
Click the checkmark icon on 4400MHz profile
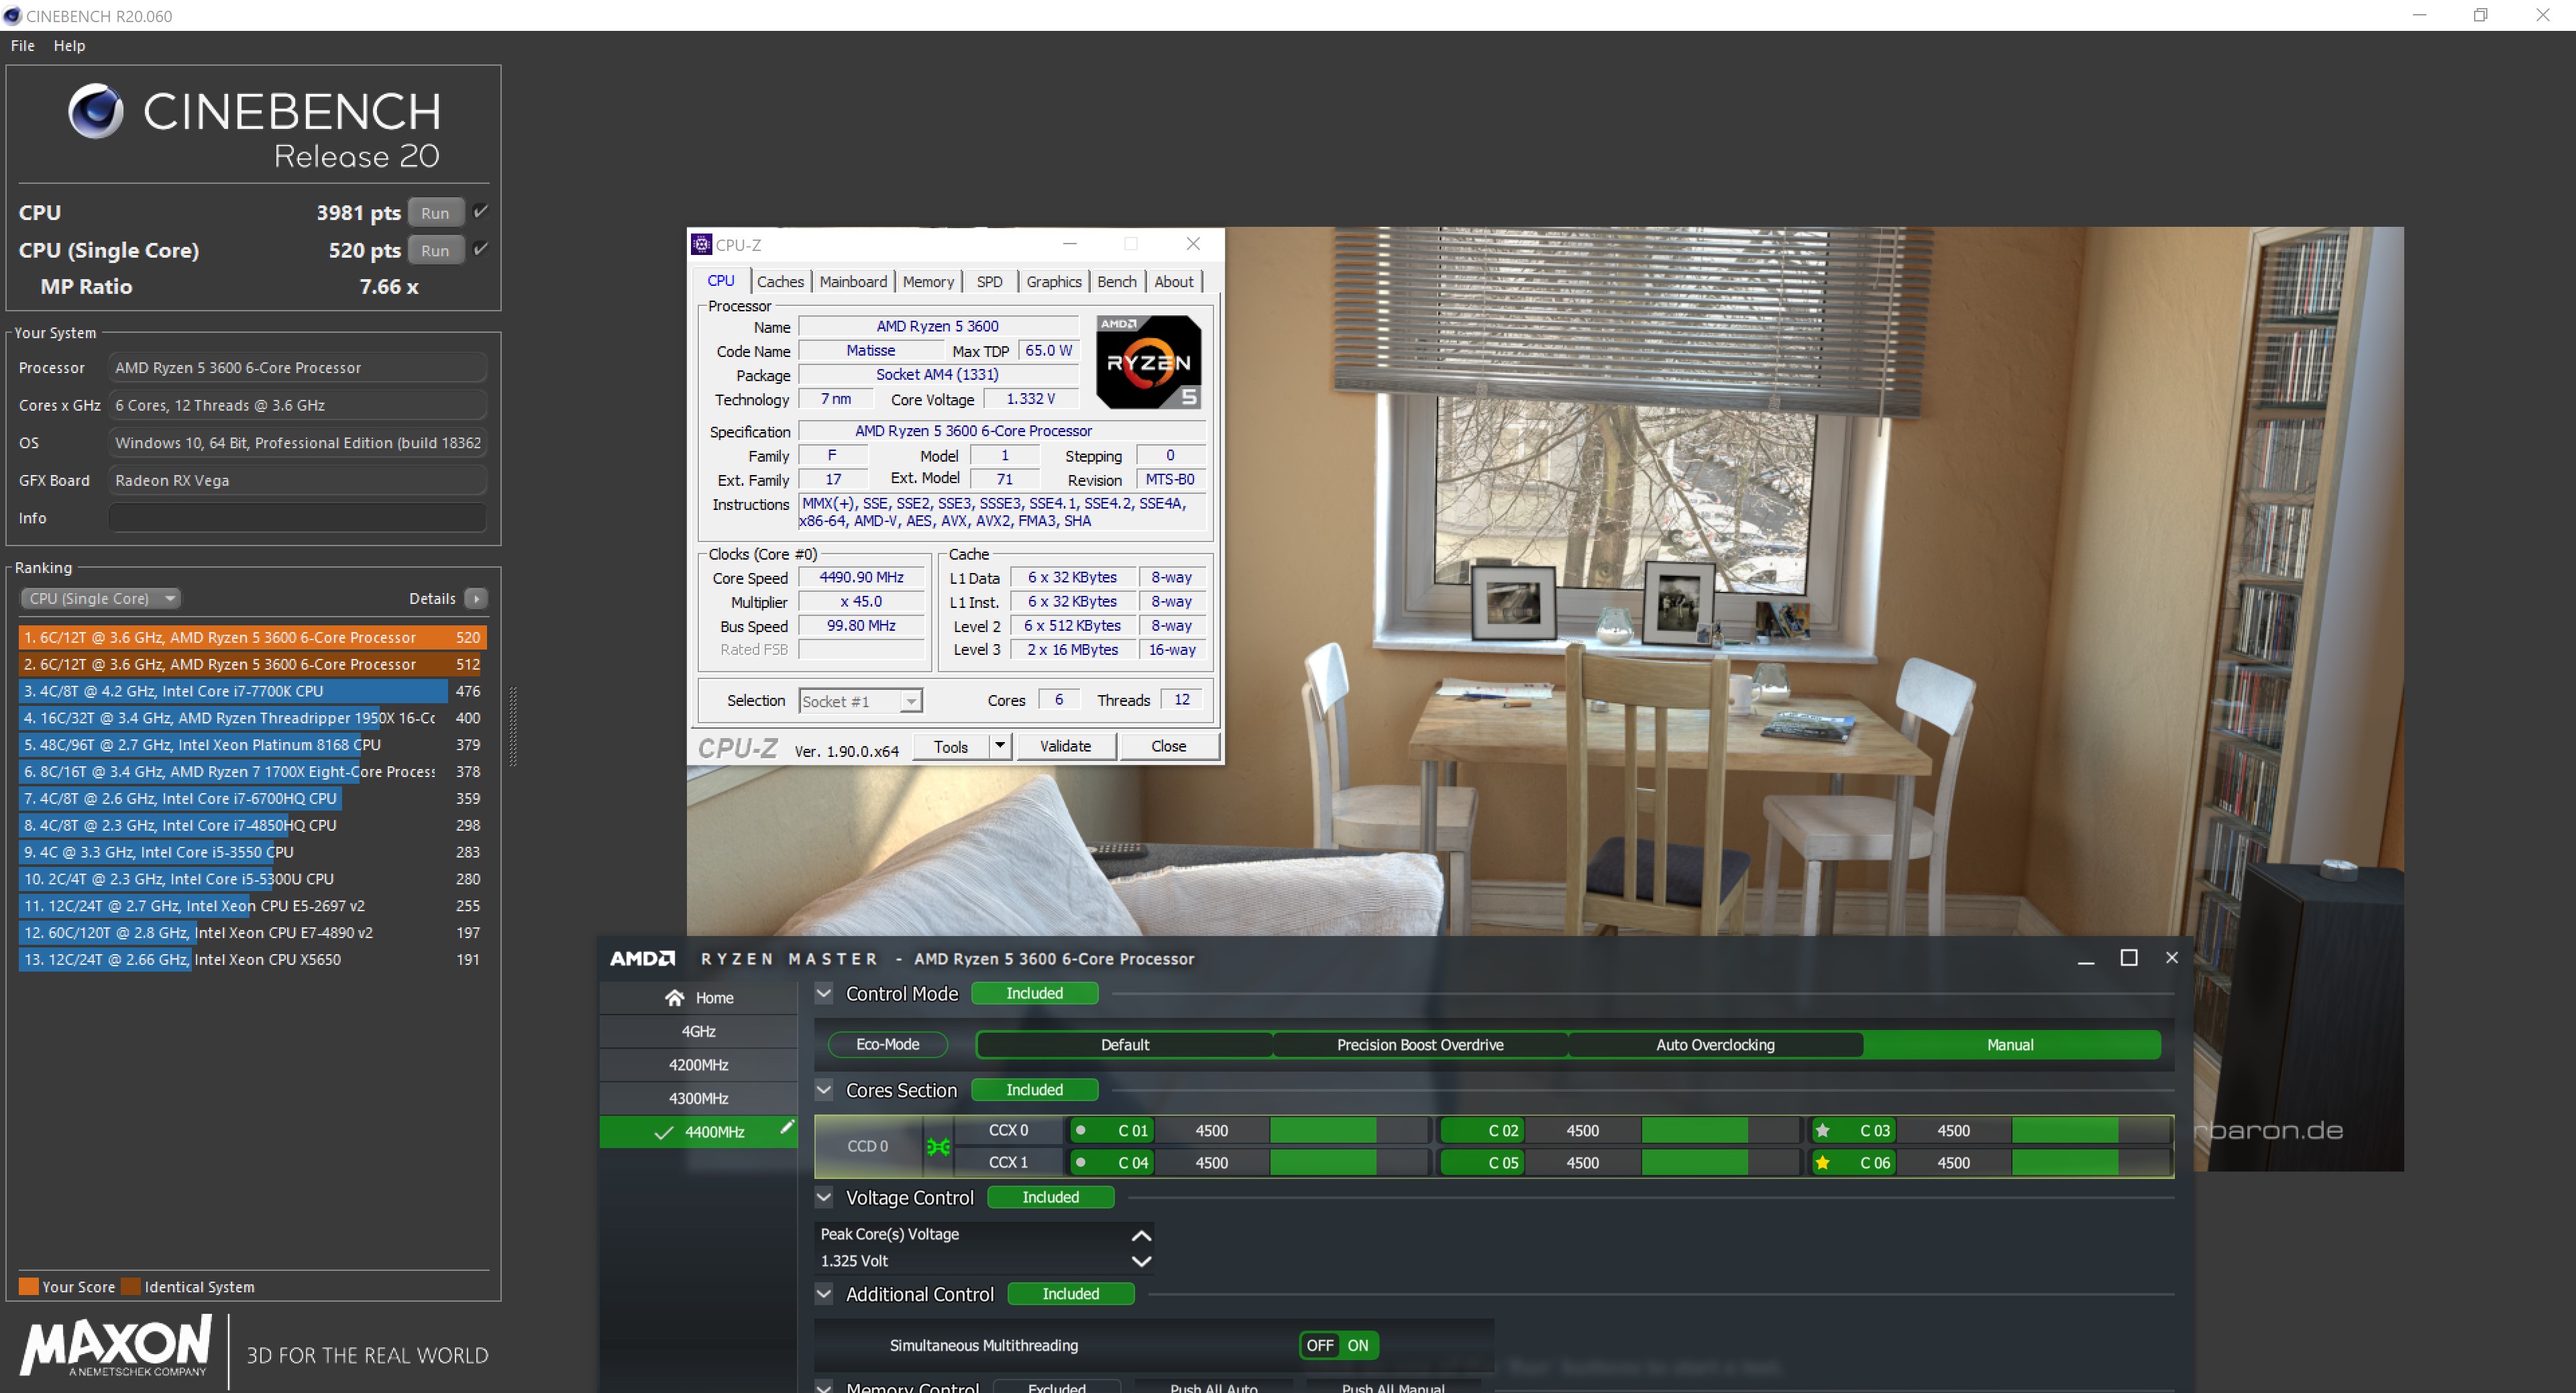[x=663, y=1133]
